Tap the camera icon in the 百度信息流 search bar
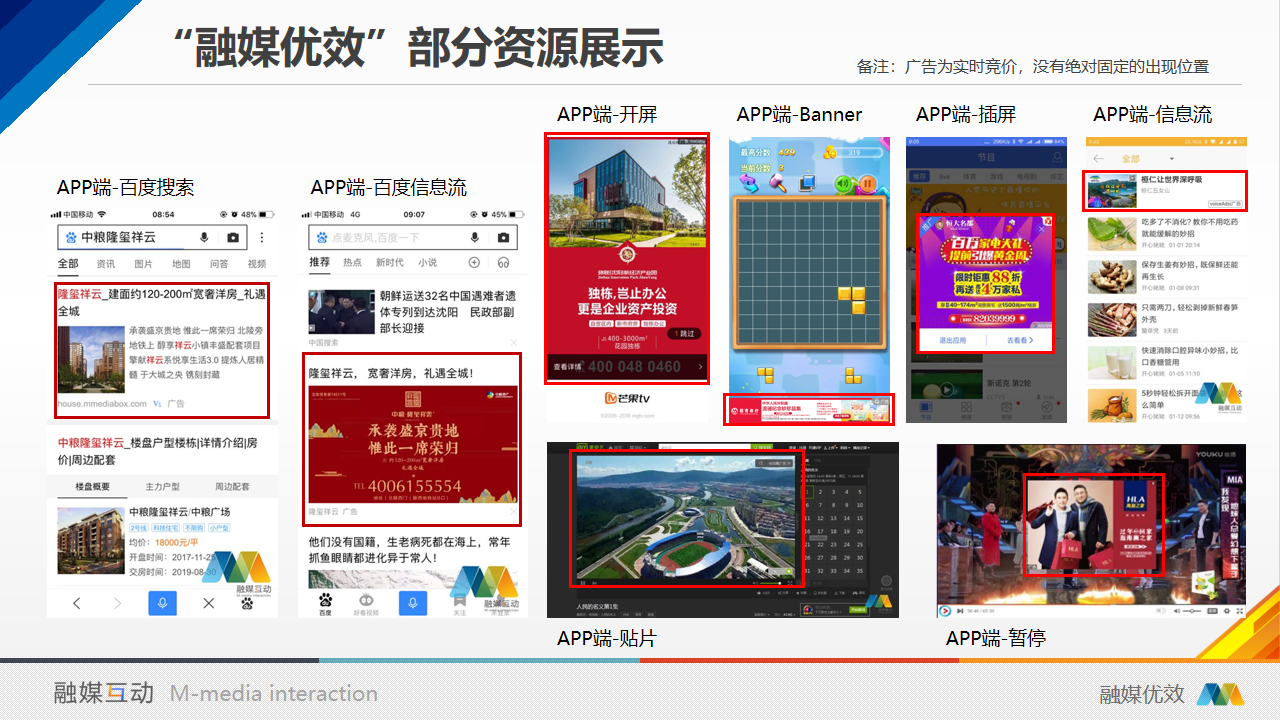Screen dimensions: 1280x720 tap(503, 237)
